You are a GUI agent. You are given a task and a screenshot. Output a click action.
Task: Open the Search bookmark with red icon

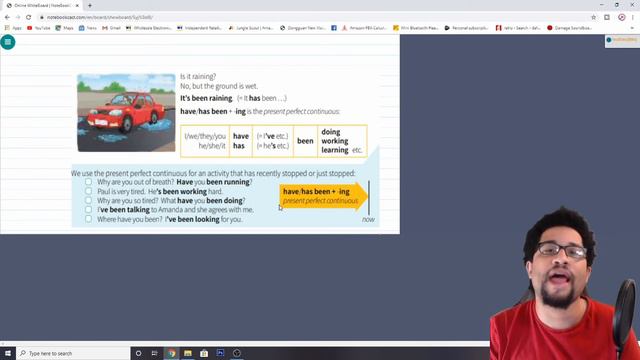point(518,28)
